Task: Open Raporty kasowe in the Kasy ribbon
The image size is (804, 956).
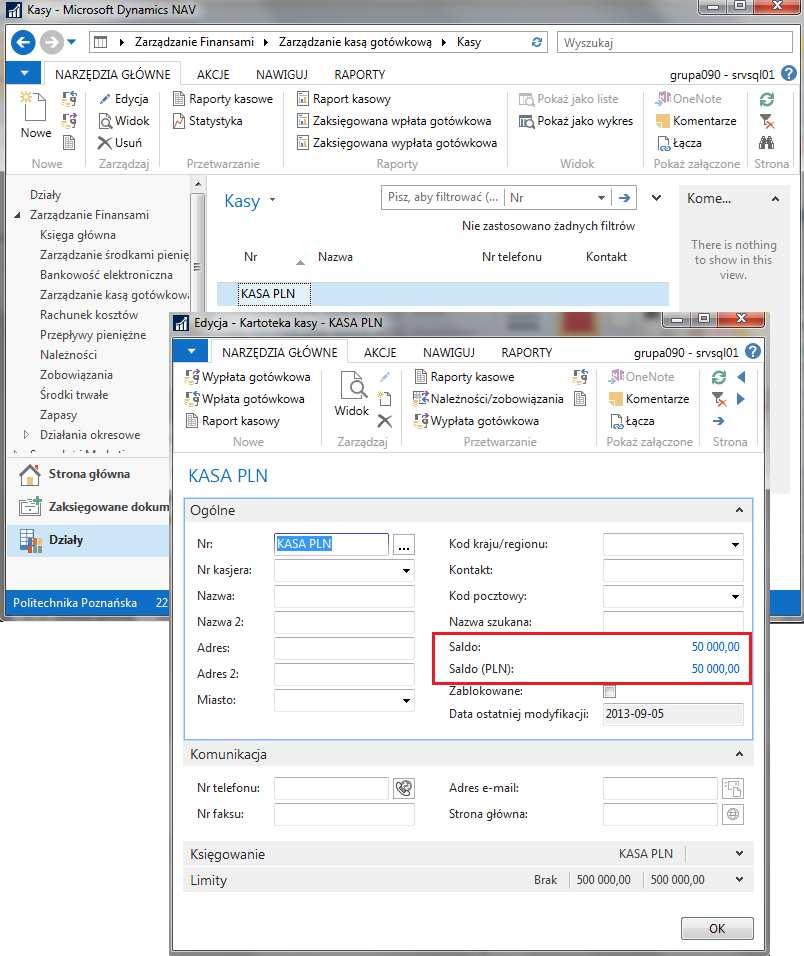Action: tap(223, 99)
